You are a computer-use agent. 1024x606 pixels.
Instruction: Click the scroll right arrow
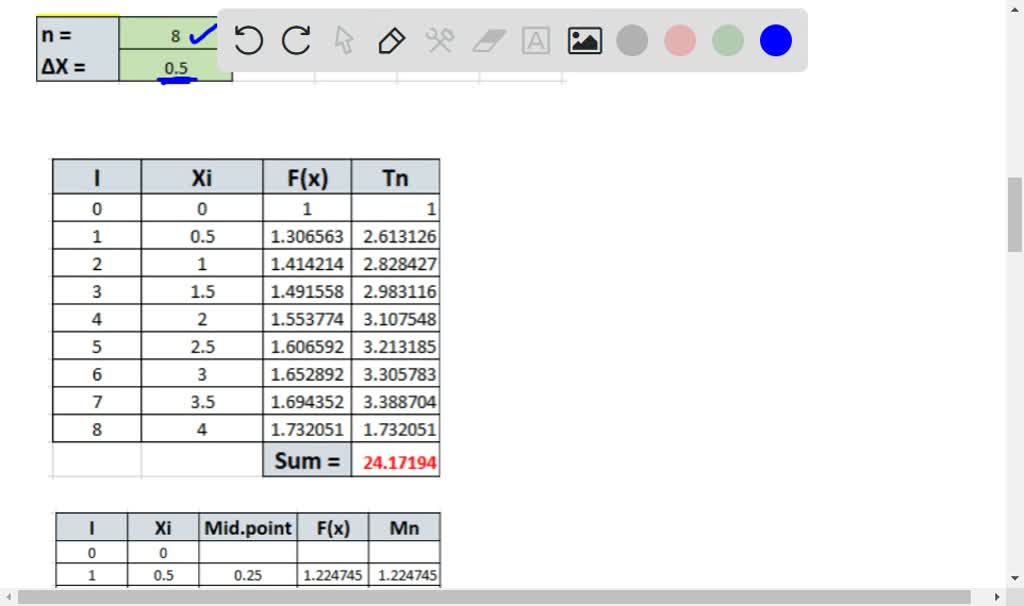point(997,597)
